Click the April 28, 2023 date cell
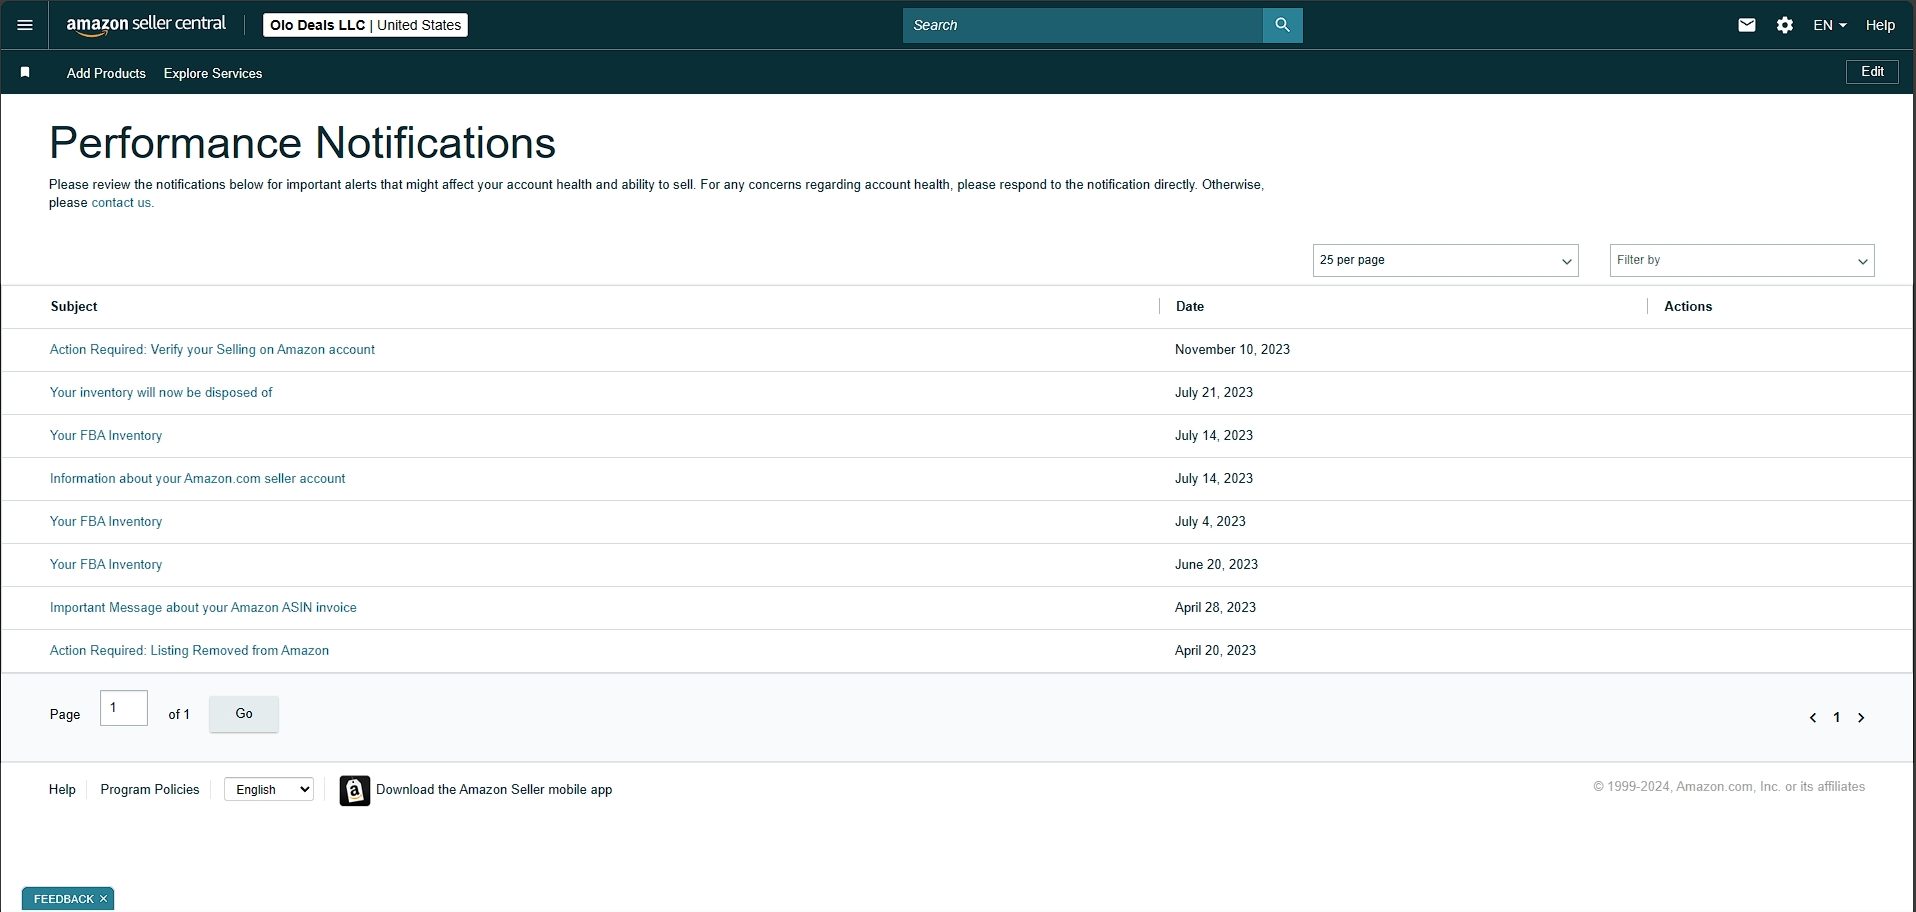 [1215, 608]
